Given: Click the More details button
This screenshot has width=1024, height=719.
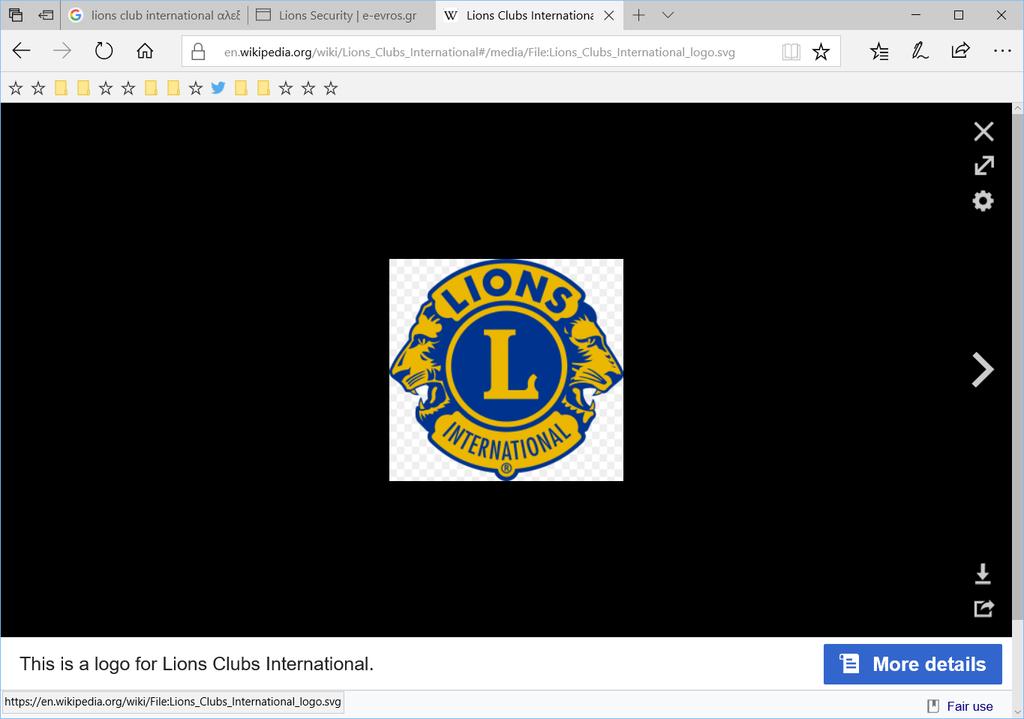Looking at the screenshot, I should [912, 664].
